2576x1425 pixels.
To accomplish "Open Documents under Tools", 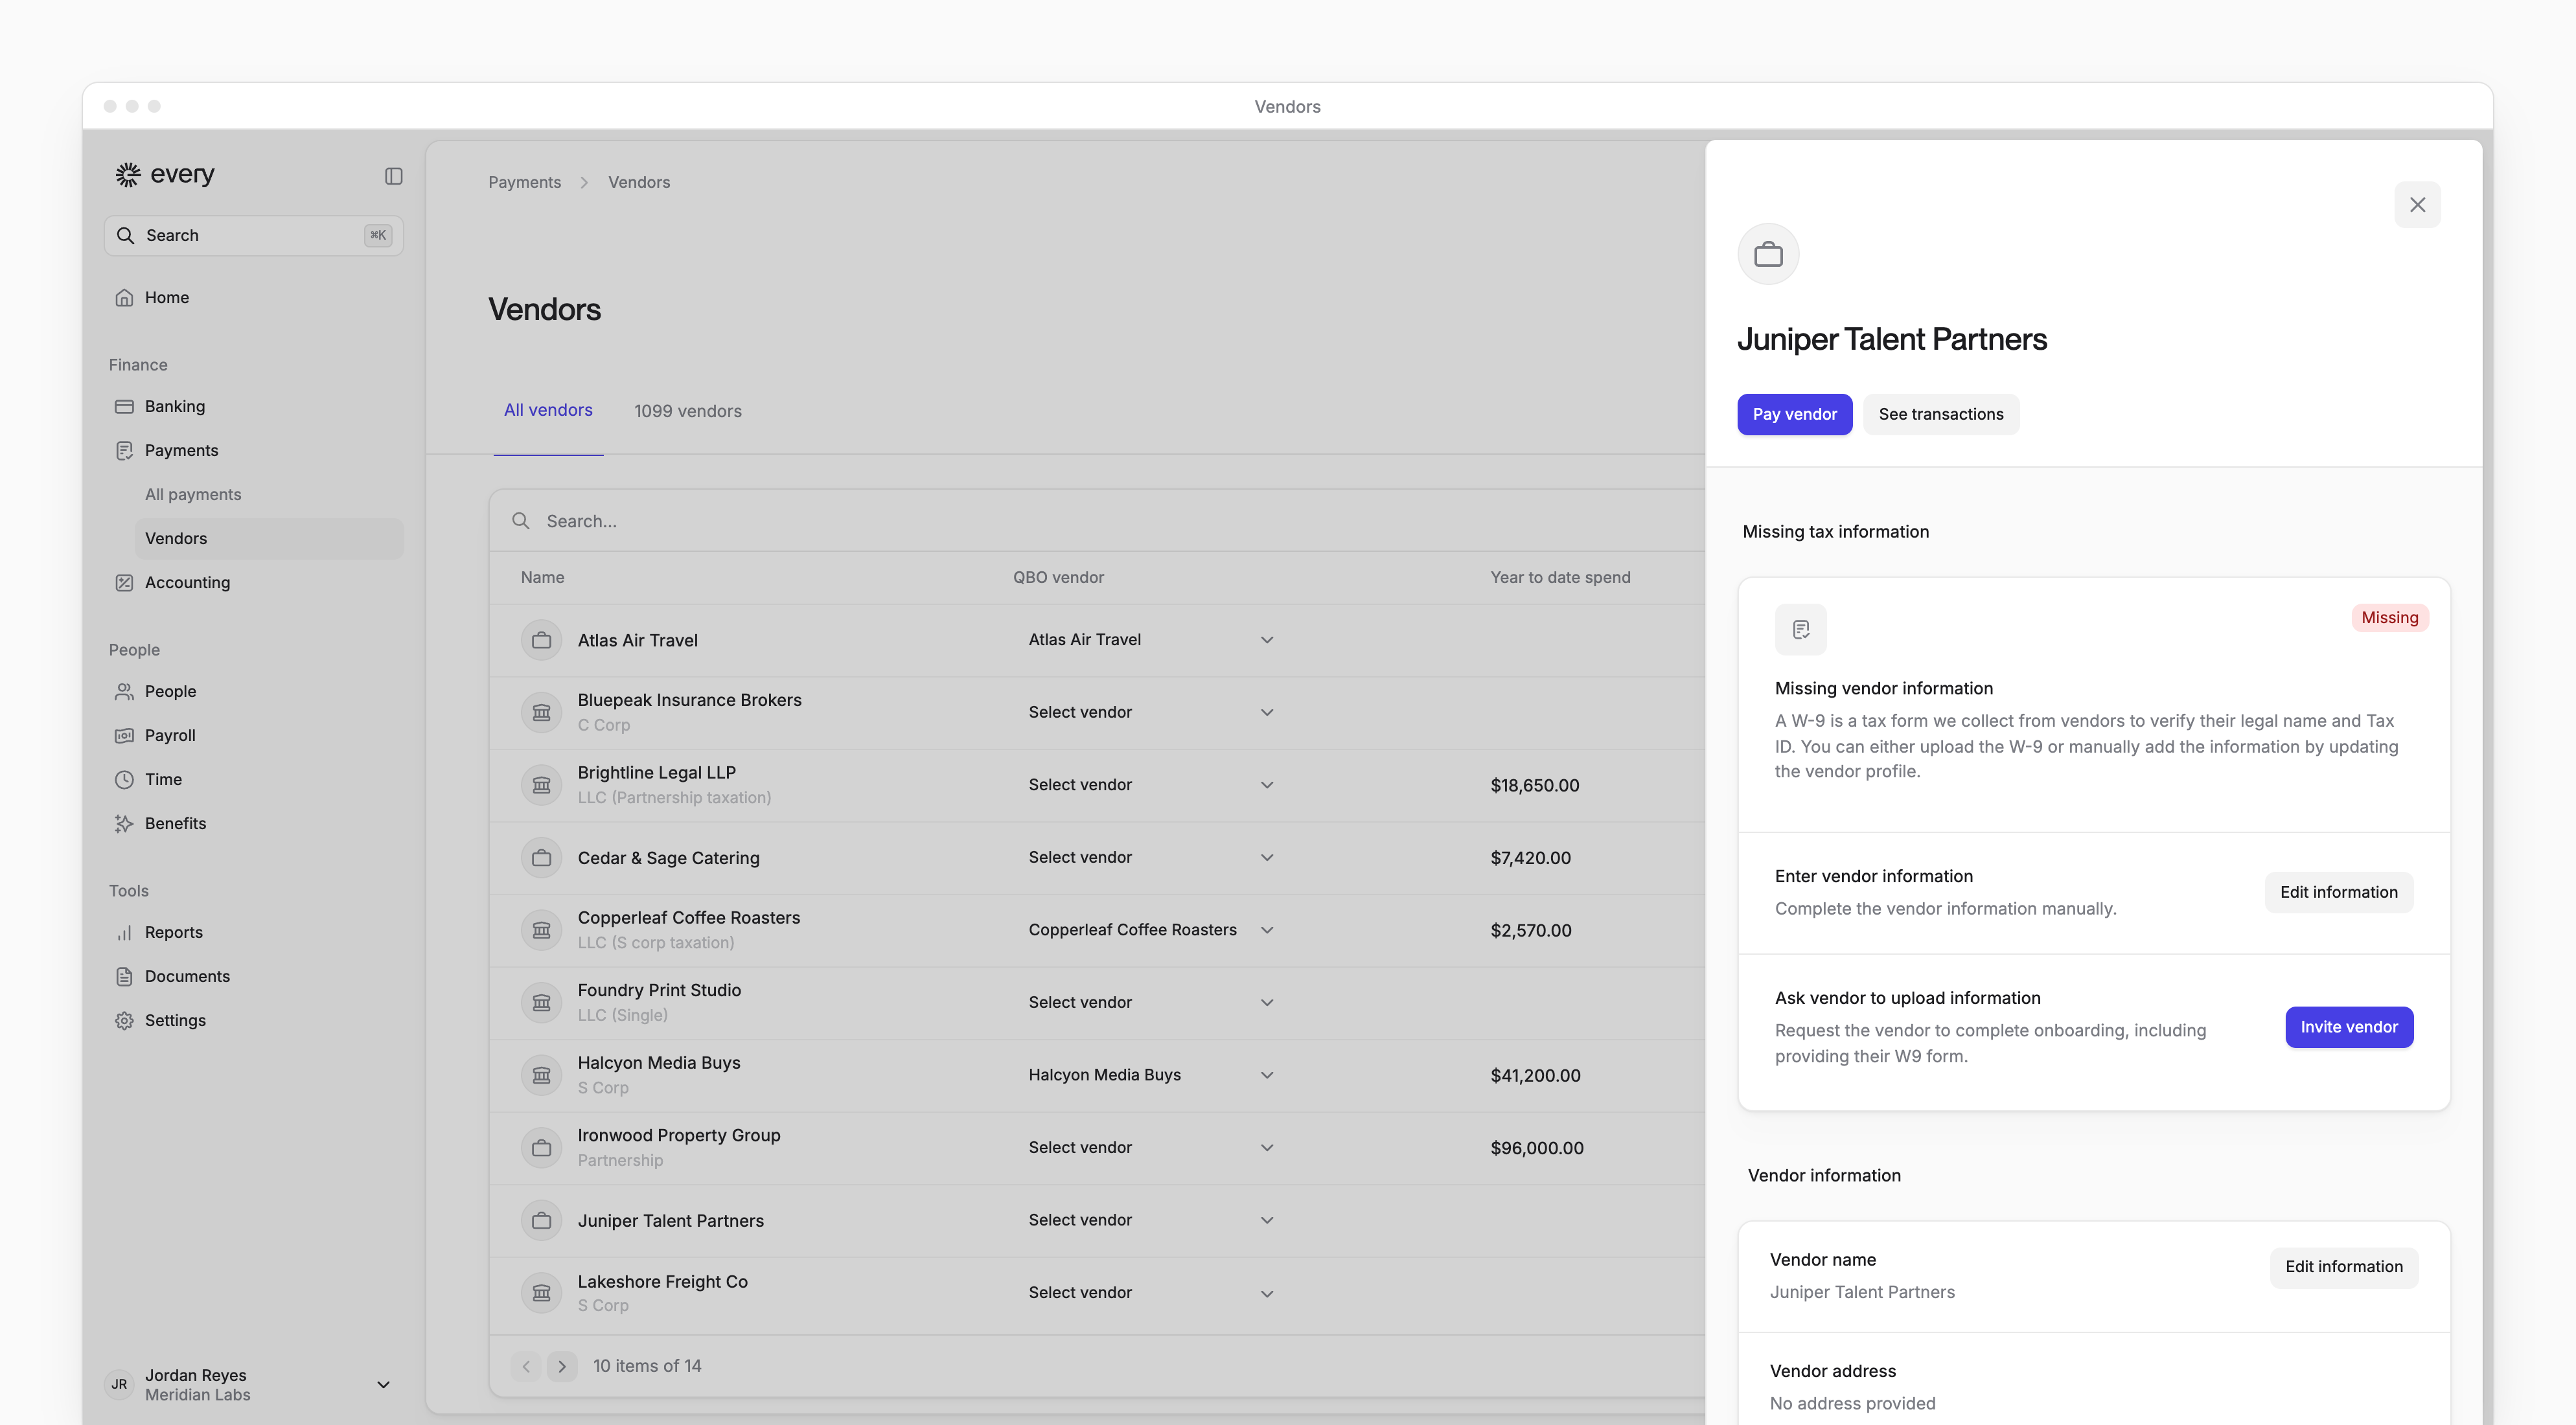I will (x=254, y=976).
